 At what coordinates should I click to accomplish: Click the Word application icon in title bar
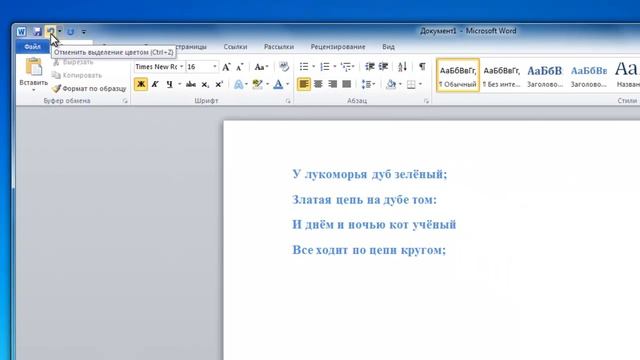pyautogui.click(x=21, y=31)
